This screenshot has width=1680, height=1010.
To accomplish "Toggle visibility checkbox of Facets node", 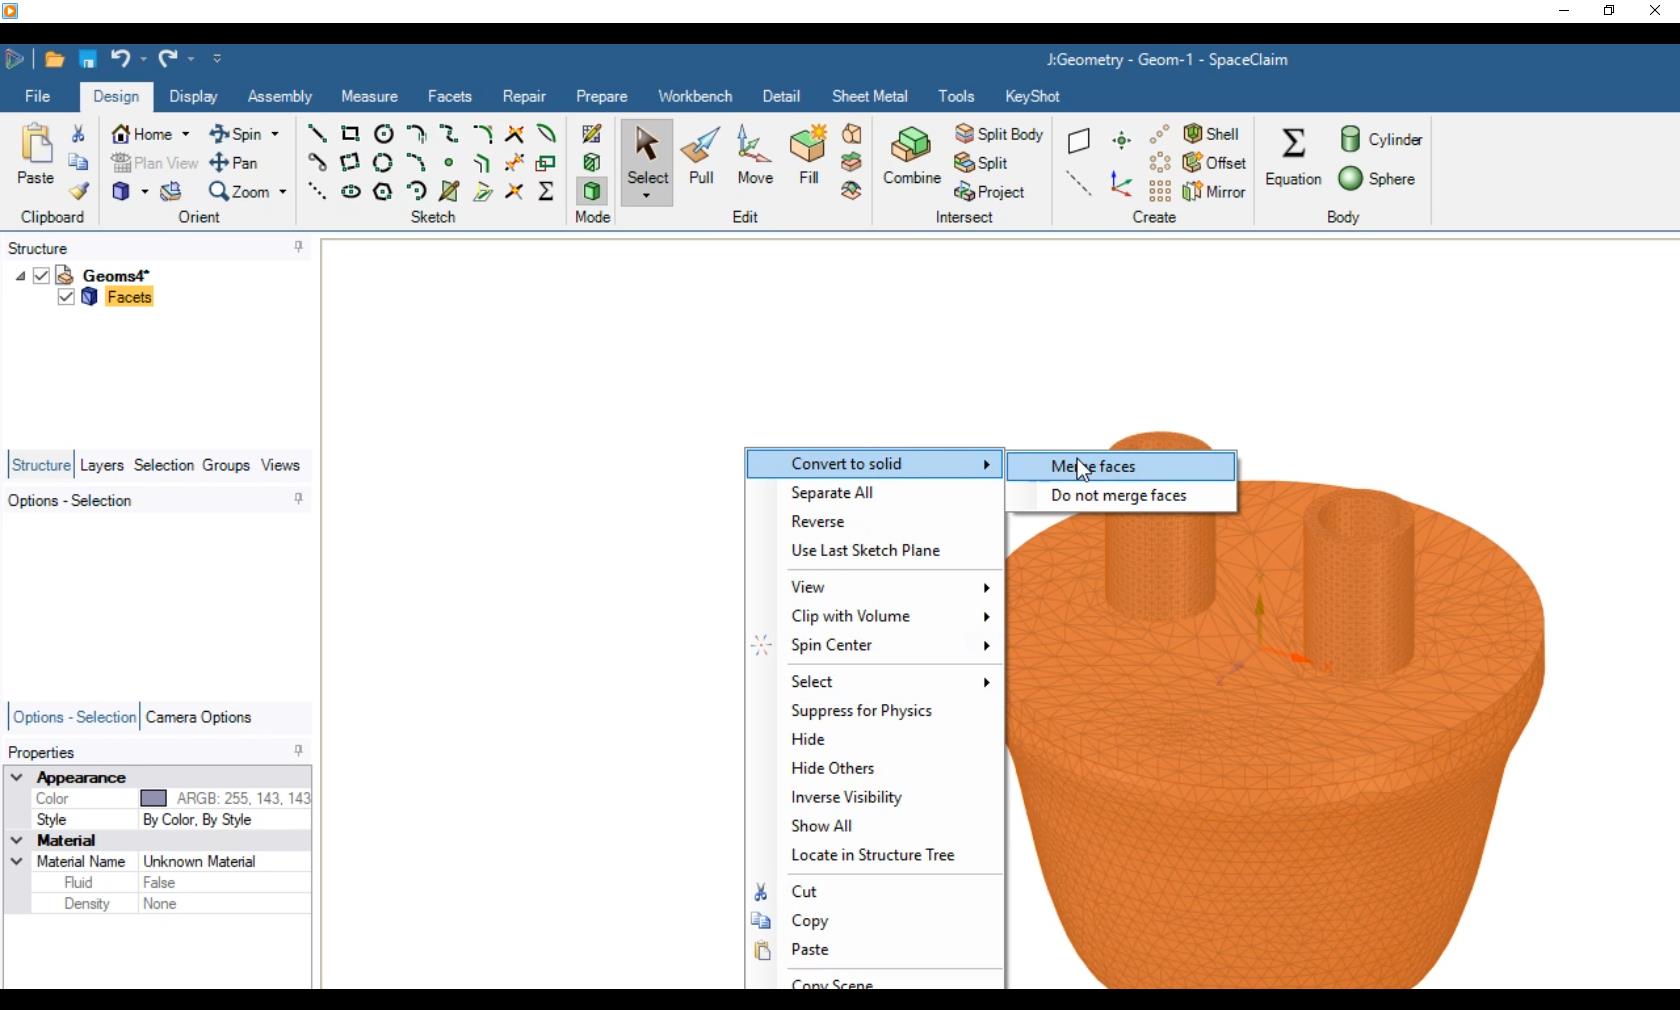I will [x=65, y=297].
